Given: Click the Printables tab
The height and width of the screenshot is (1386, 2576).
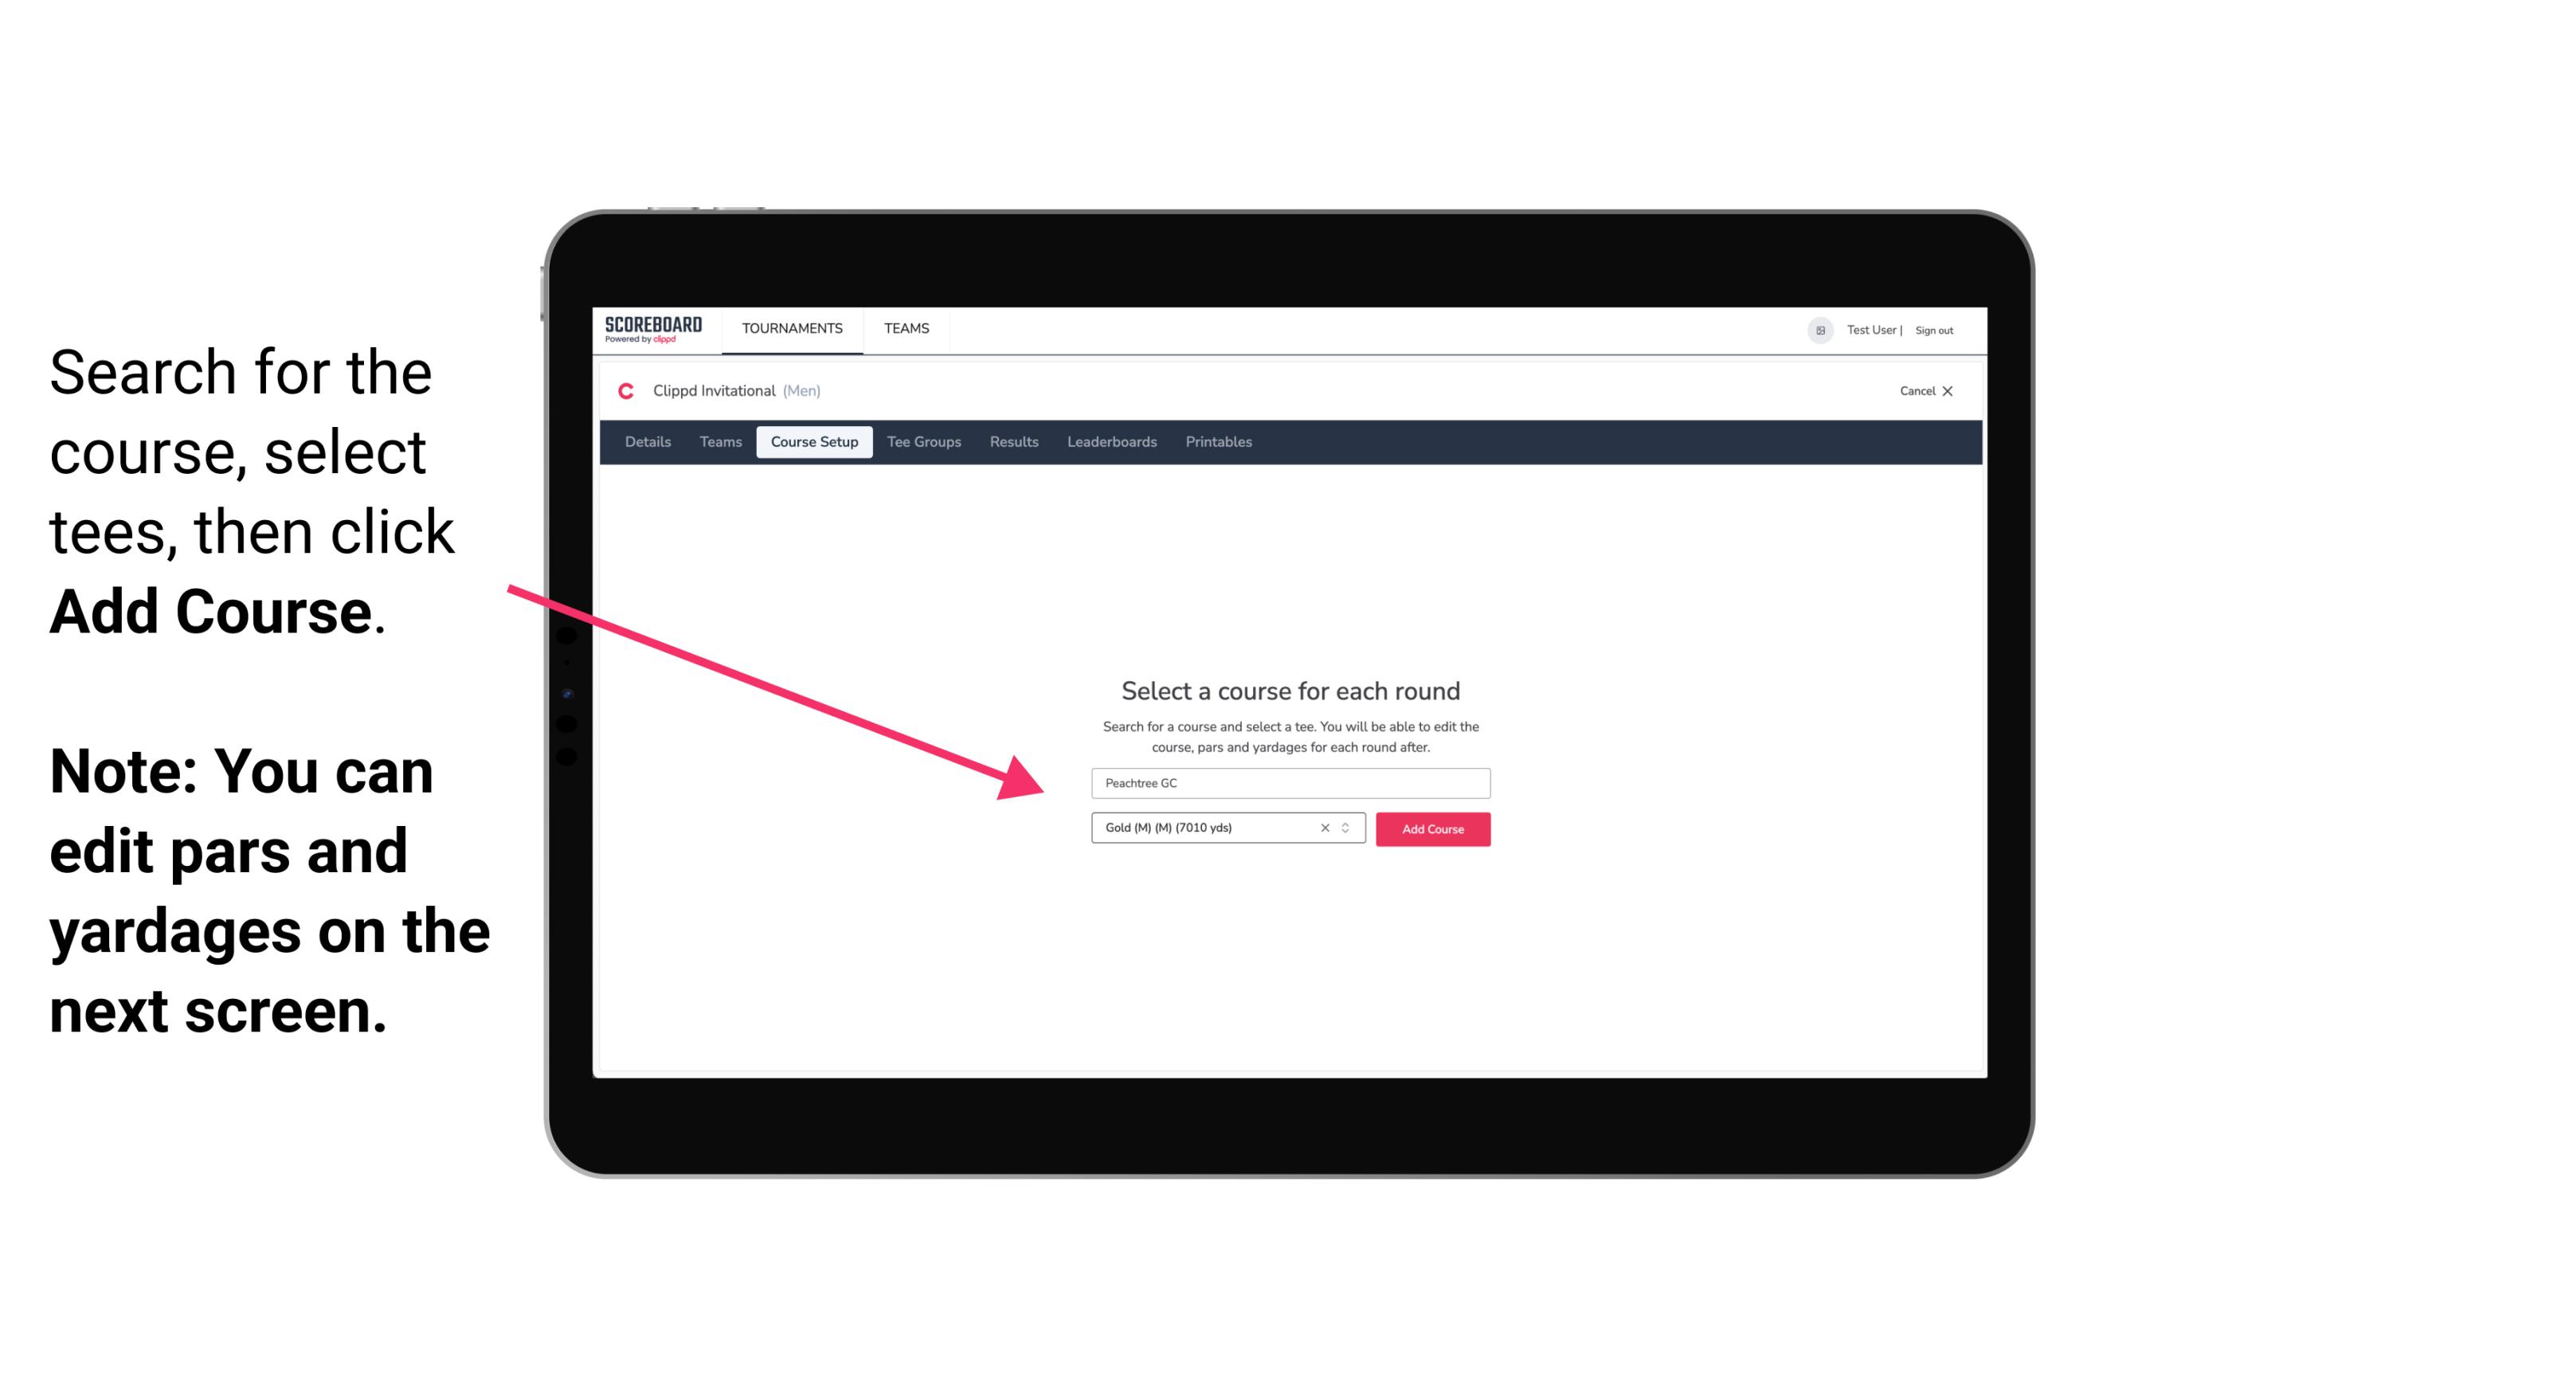Looking at the screenshot, I should tap(1219, 442).
